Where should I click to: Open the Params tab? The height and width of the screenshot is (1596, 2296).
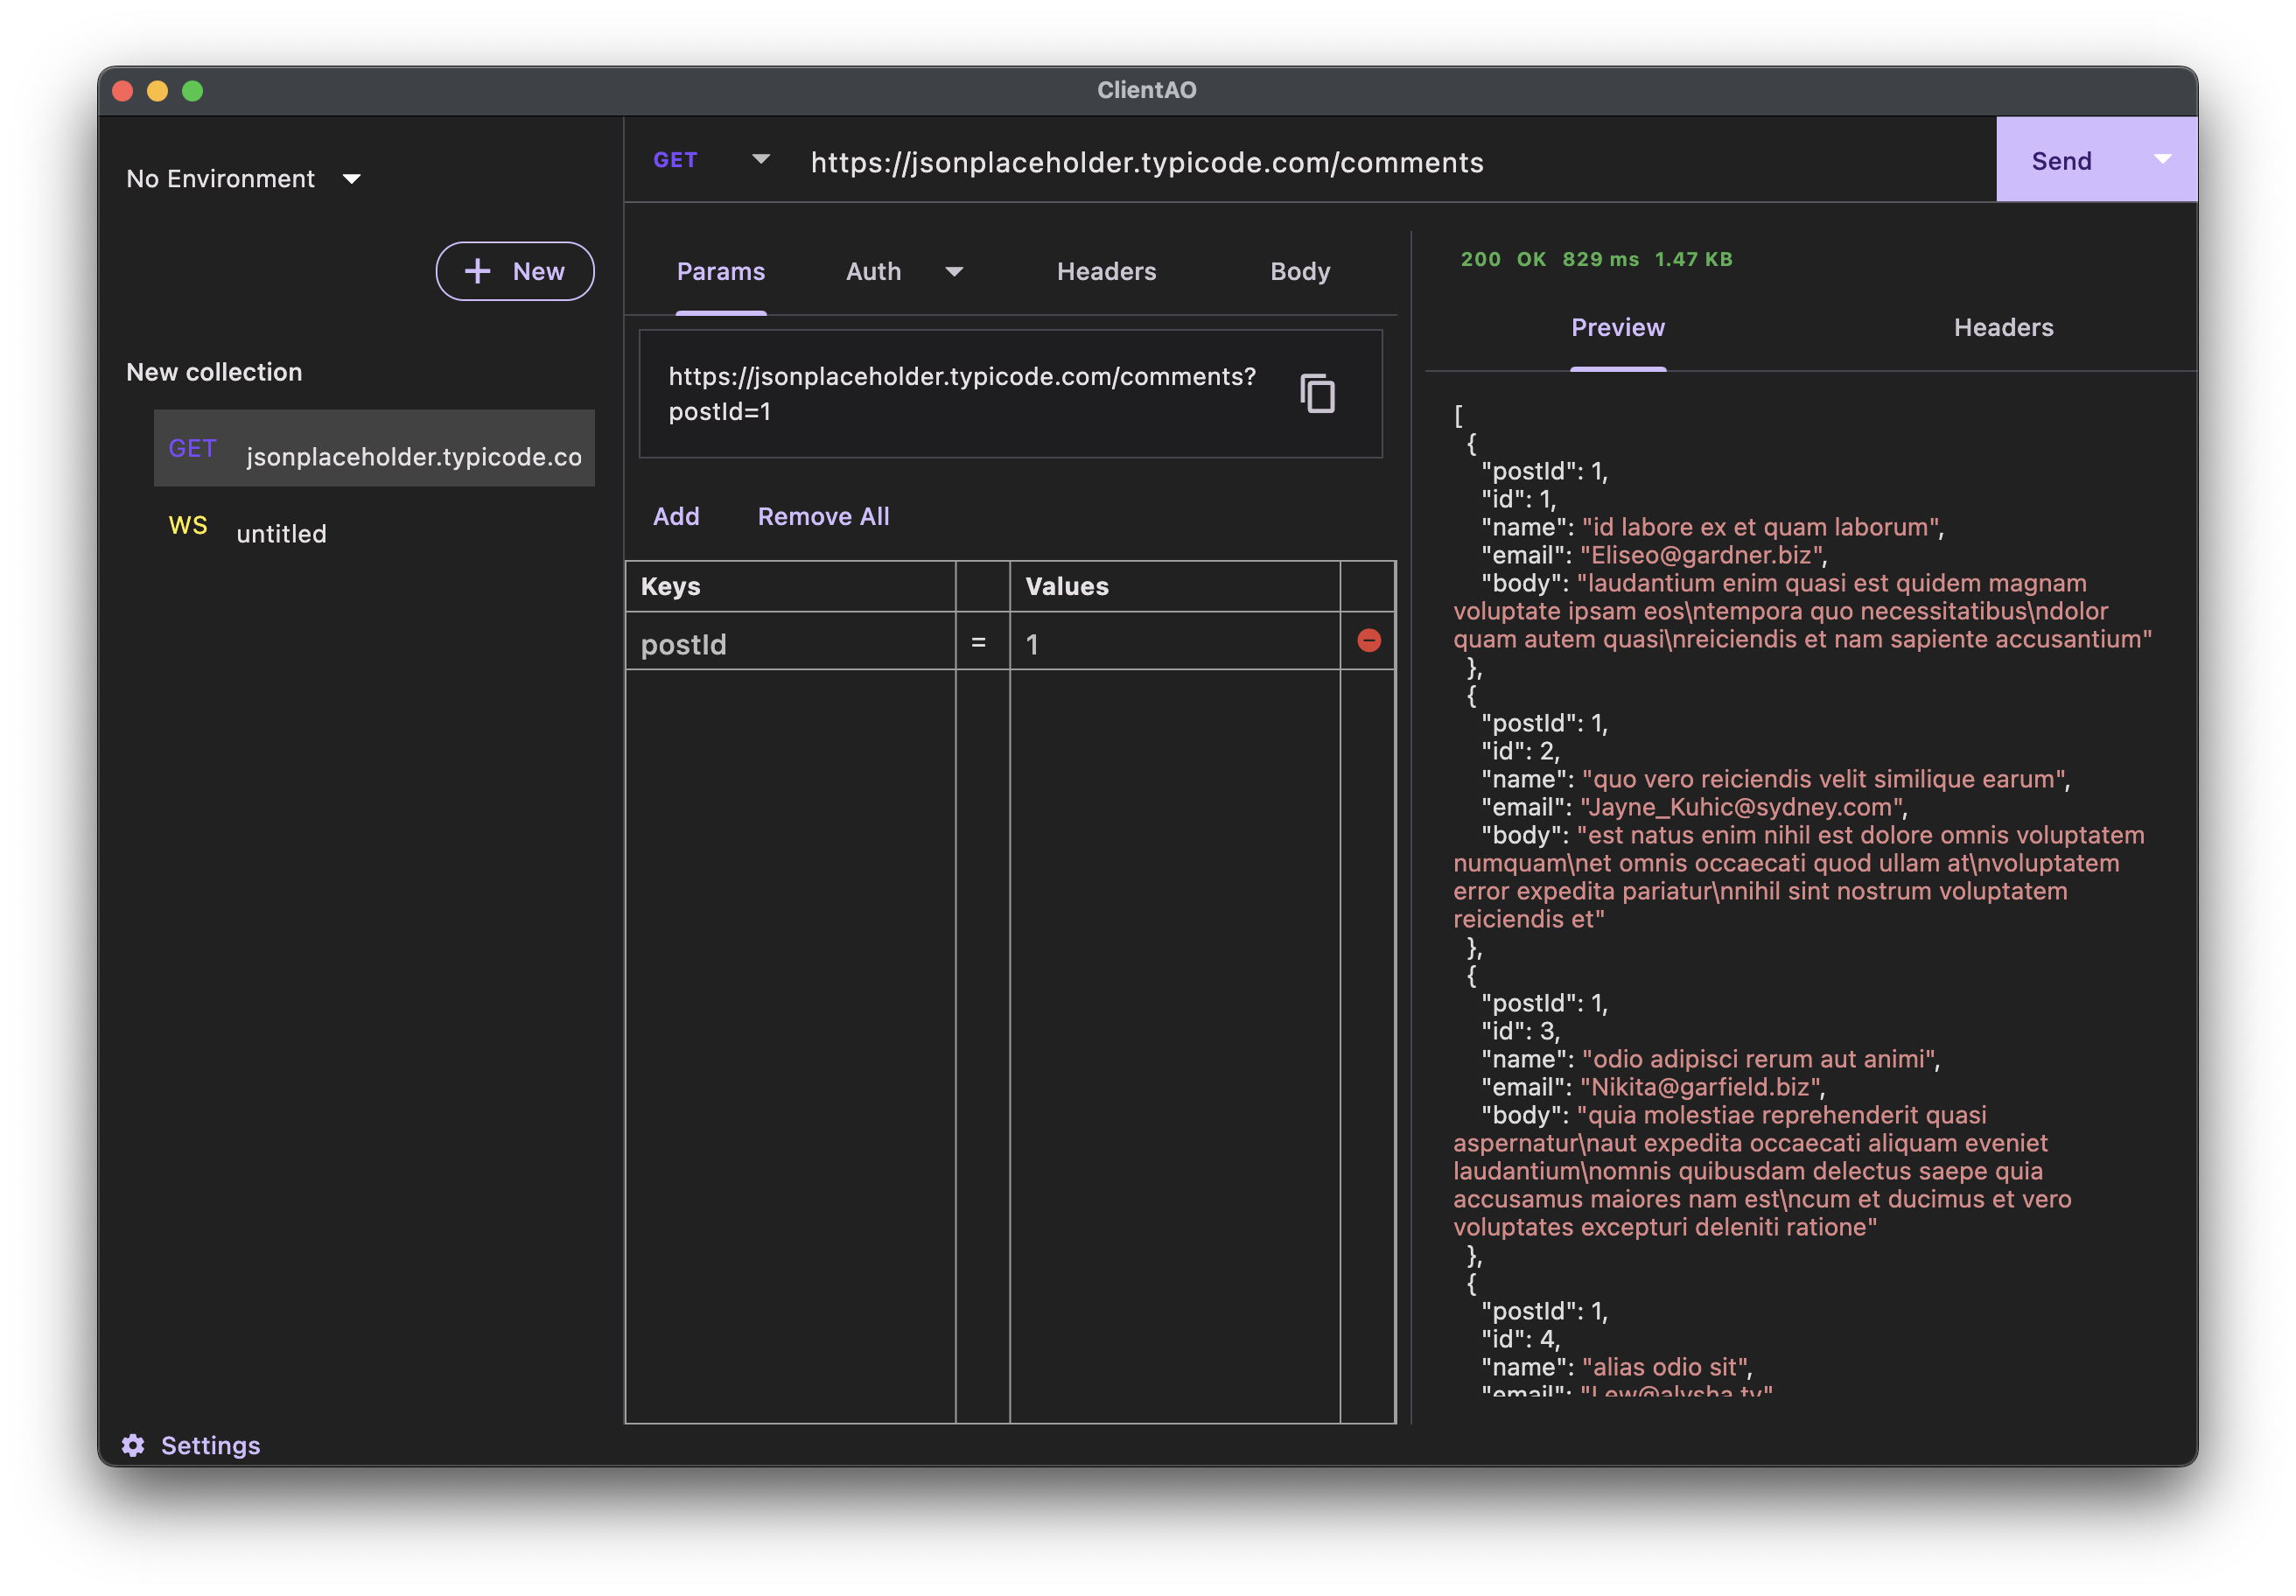coord(721,271)
